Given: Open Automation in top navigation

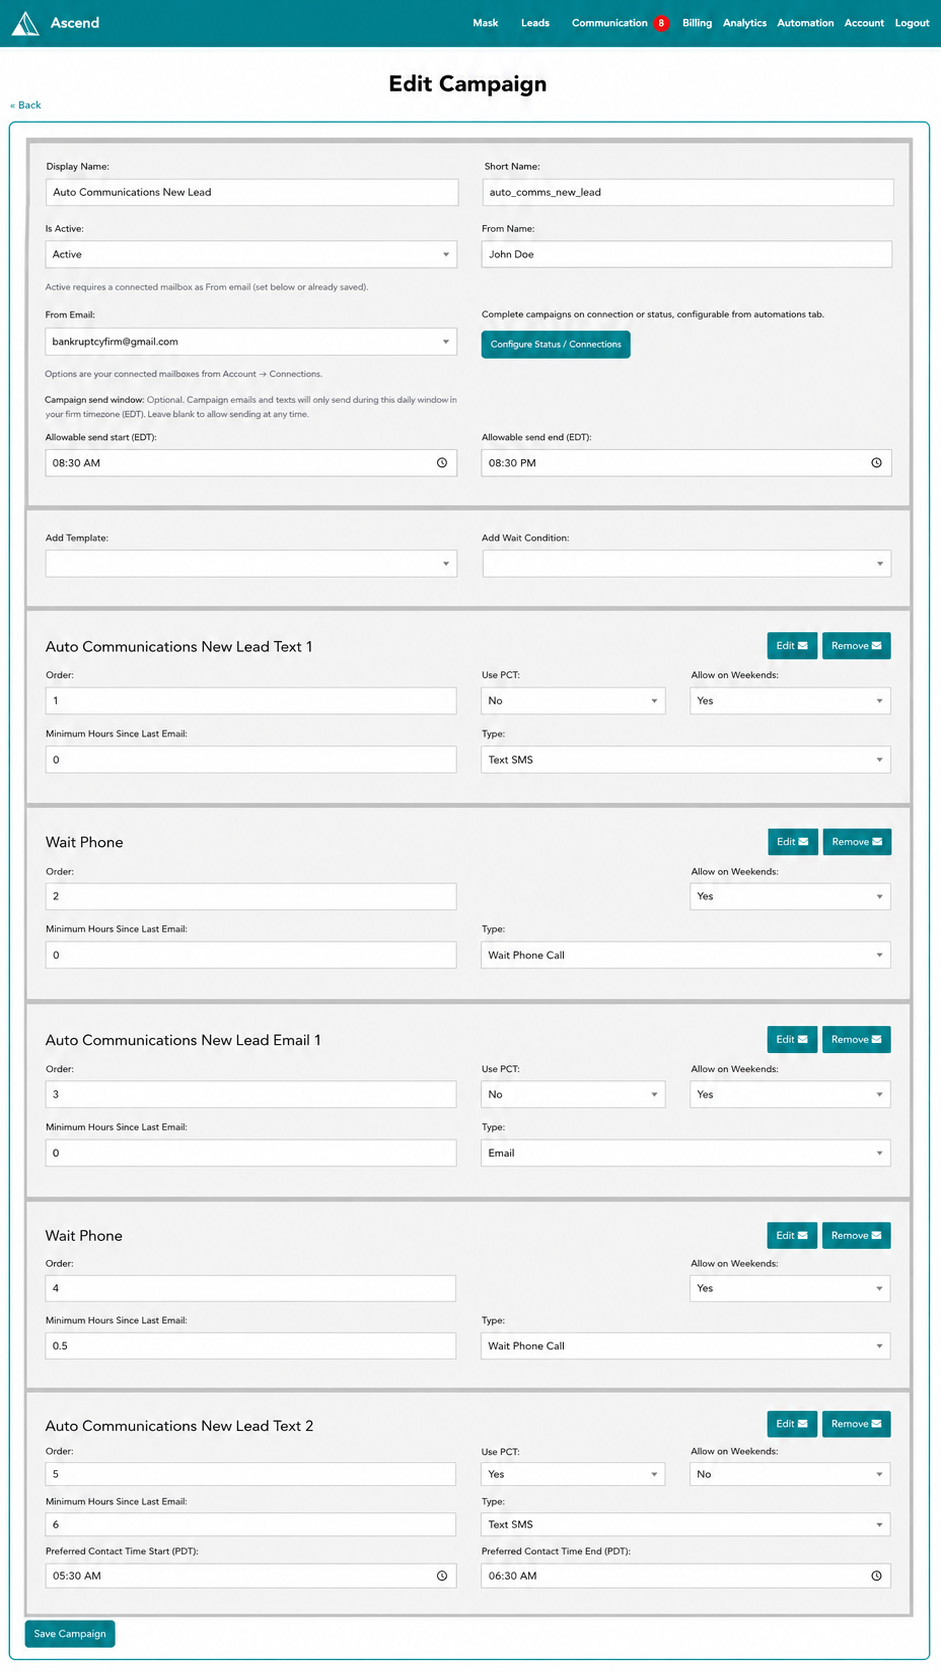Looking at the screenshot, I should (x=805, y=23).
